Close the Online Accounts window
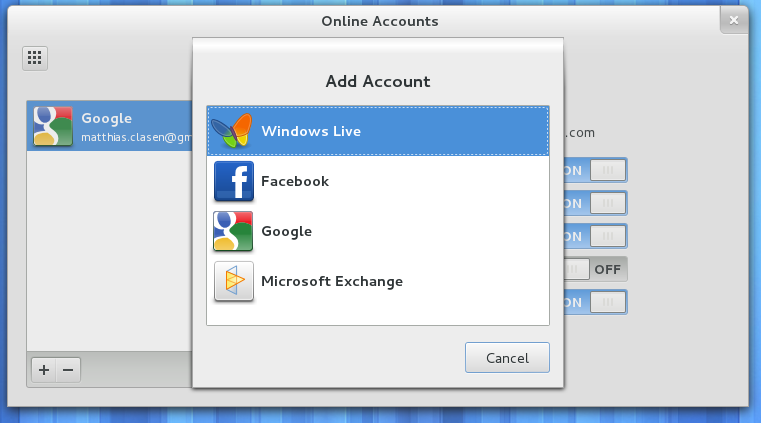Screen dimensions: 761x423 pyautogui.click(x=734, y=20)
